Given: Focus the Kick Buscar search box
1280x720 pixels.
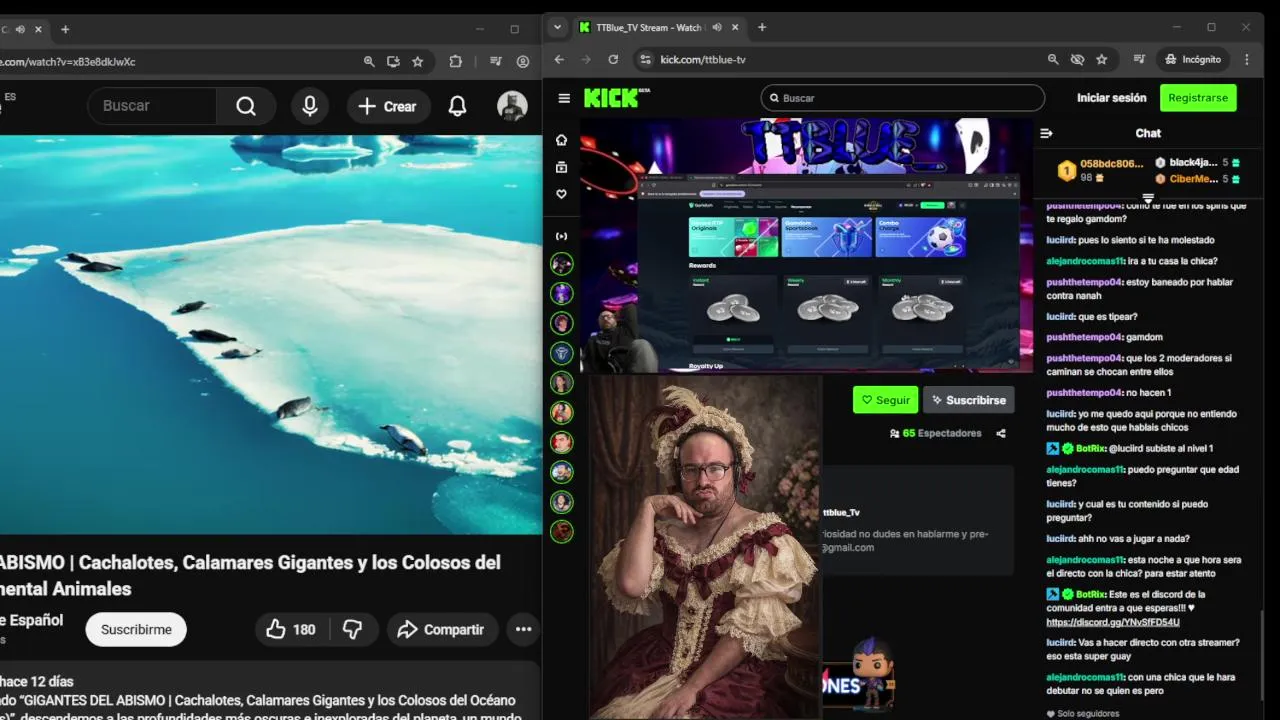Looking at the screenshot, I should pos(902,98).
